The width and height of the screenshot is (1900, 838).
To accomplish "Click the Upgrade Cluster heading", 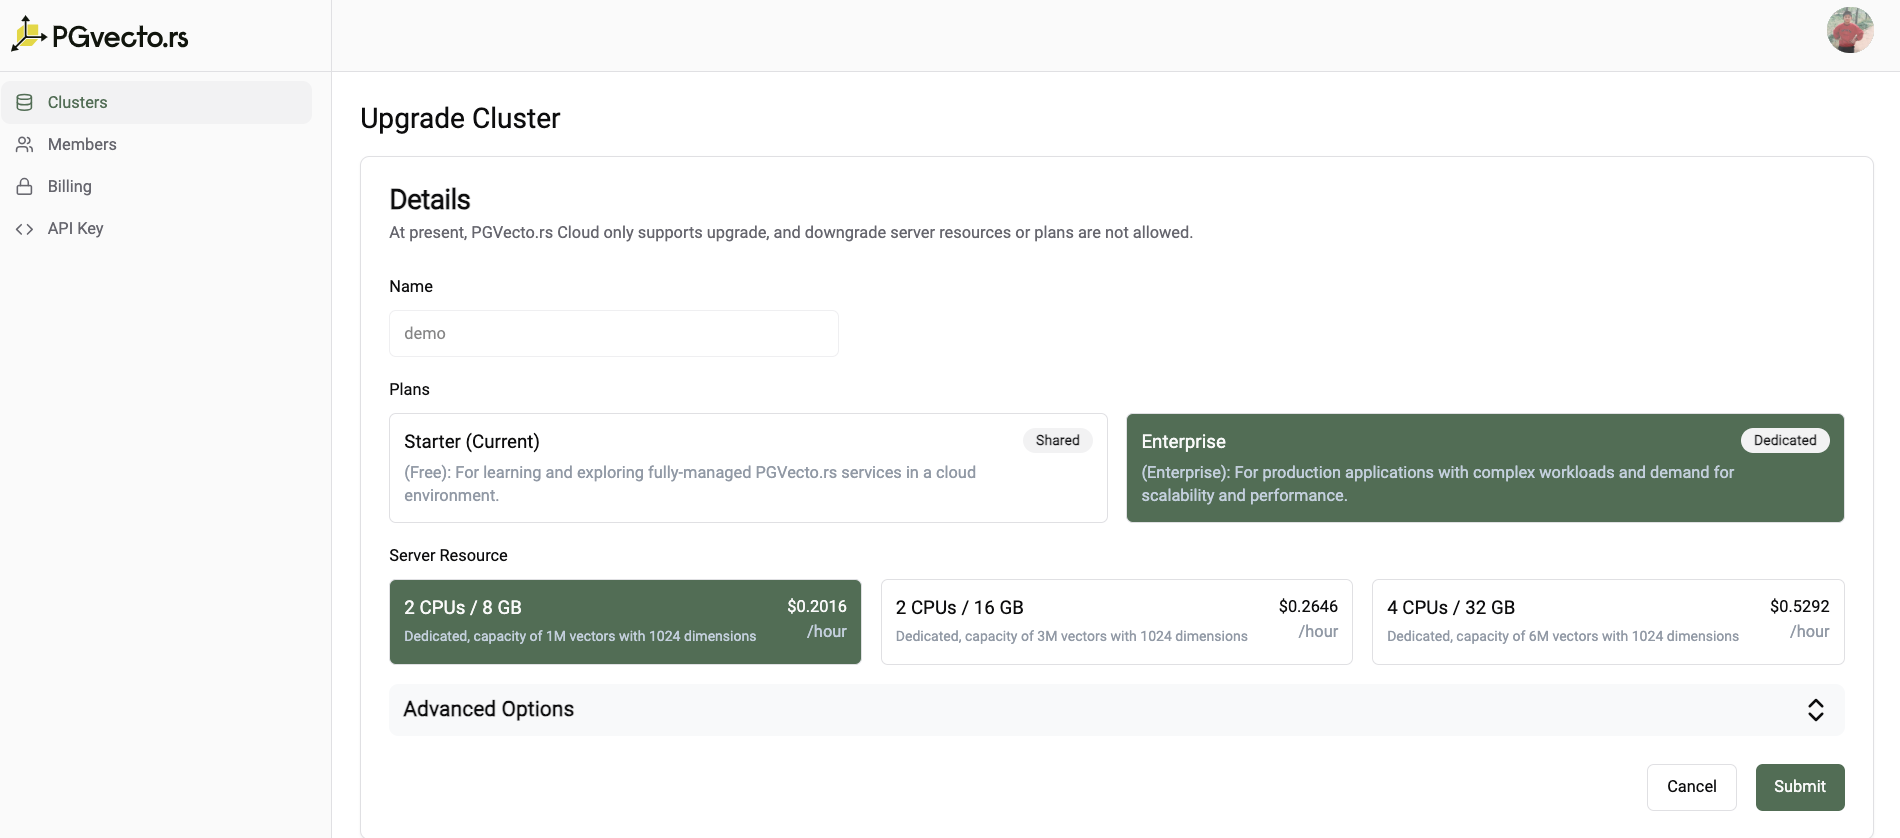I will [460, 118].
